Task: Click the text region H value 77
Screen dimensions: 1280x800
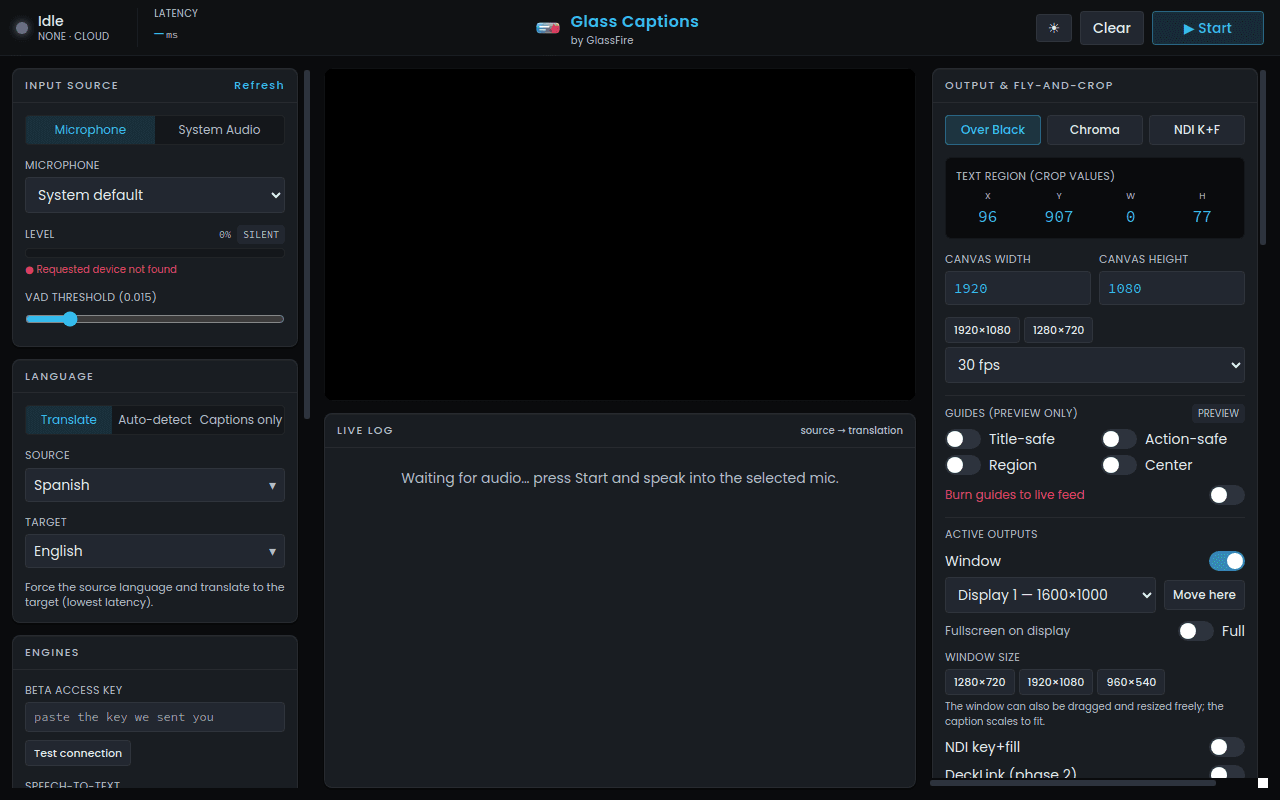Action: coord(1202,217)
